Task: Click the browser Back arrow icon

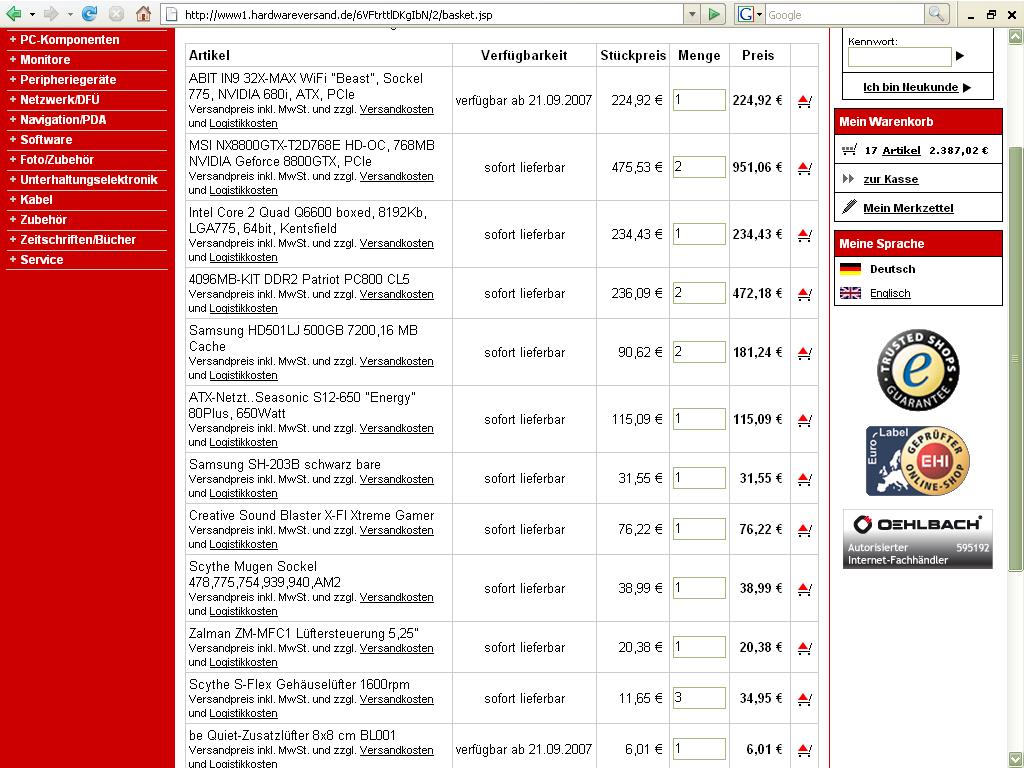Action: [x=14, y=14]
